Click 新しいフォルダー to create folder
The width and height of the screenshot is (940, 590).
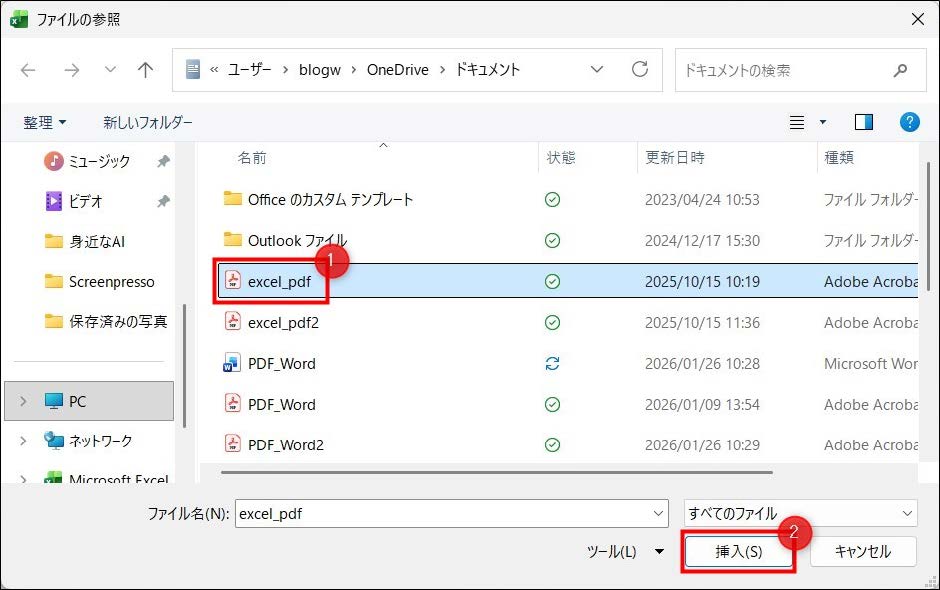[148, 122]
